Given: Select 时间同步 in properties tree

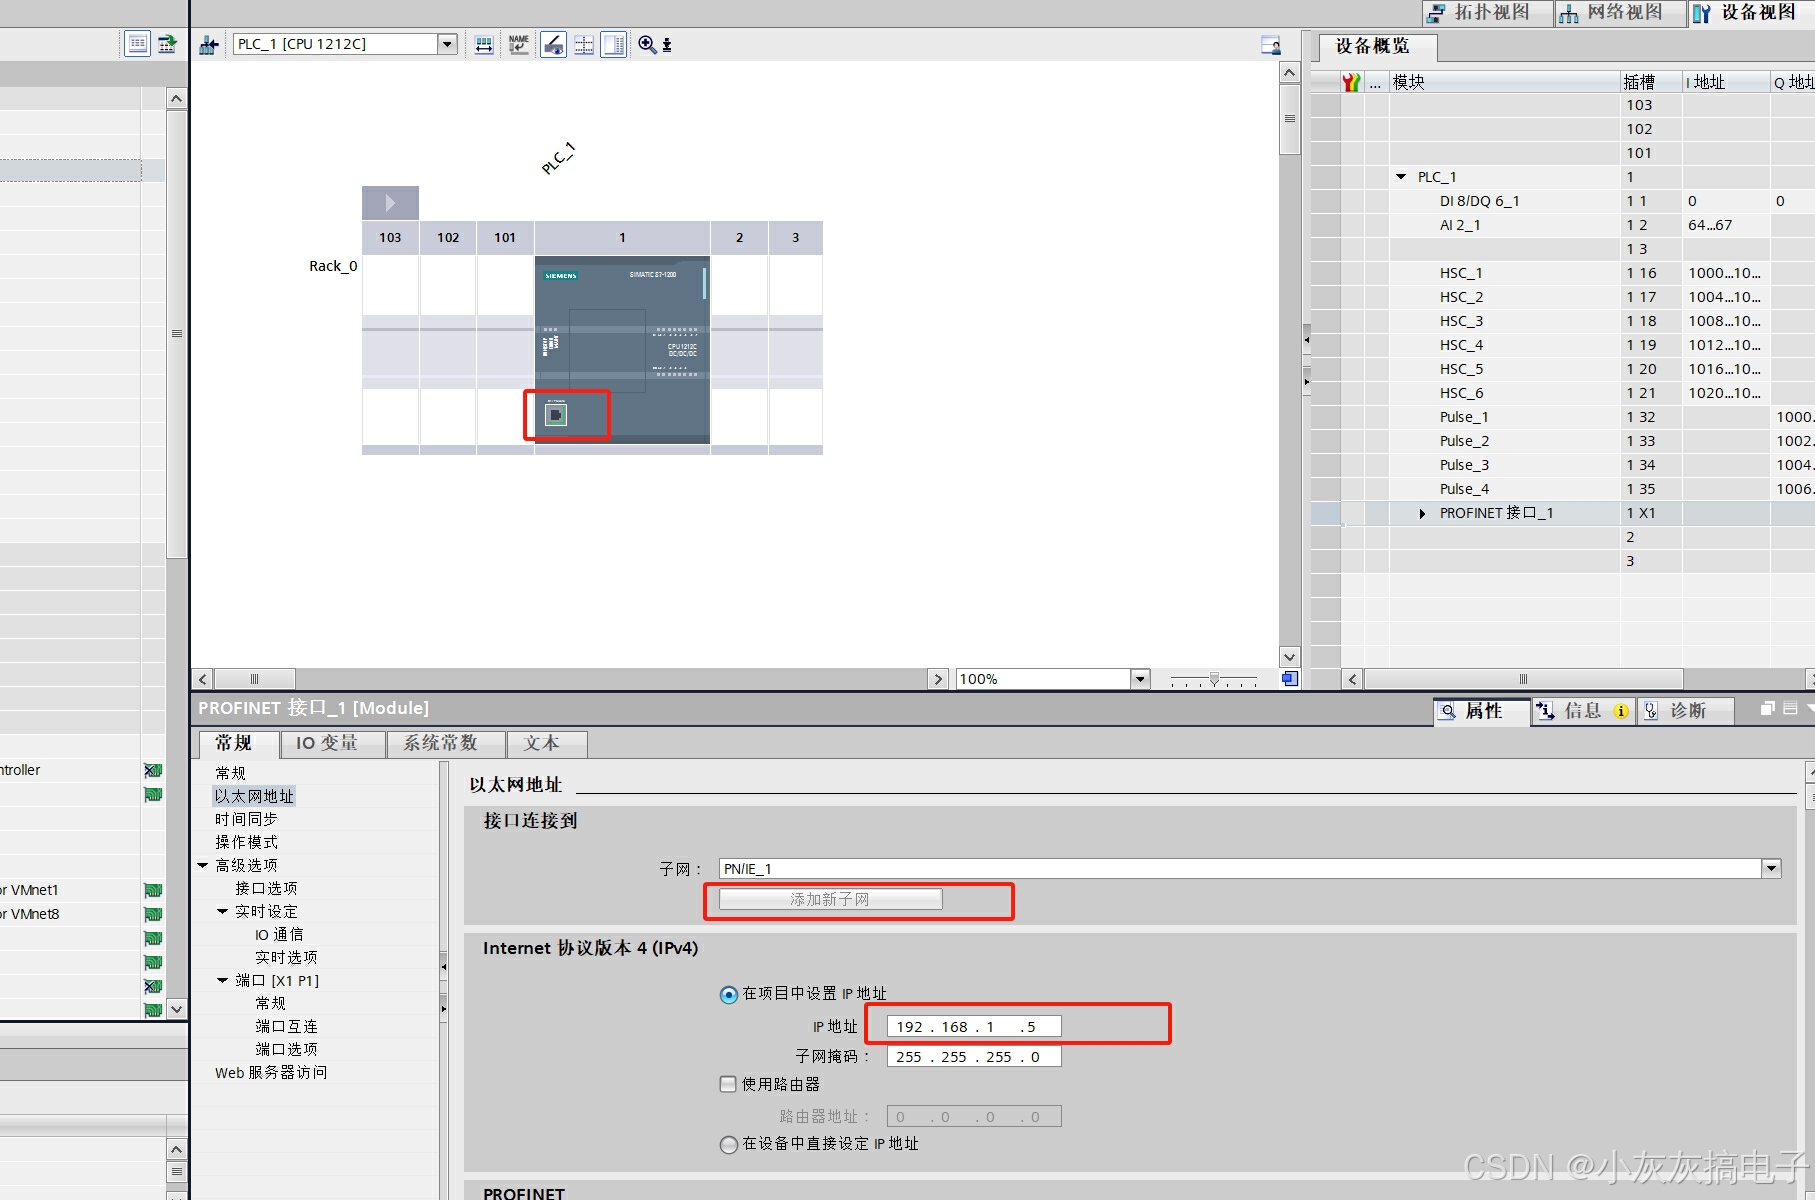Looking at the screenshot, I should (x=246, y=820).
